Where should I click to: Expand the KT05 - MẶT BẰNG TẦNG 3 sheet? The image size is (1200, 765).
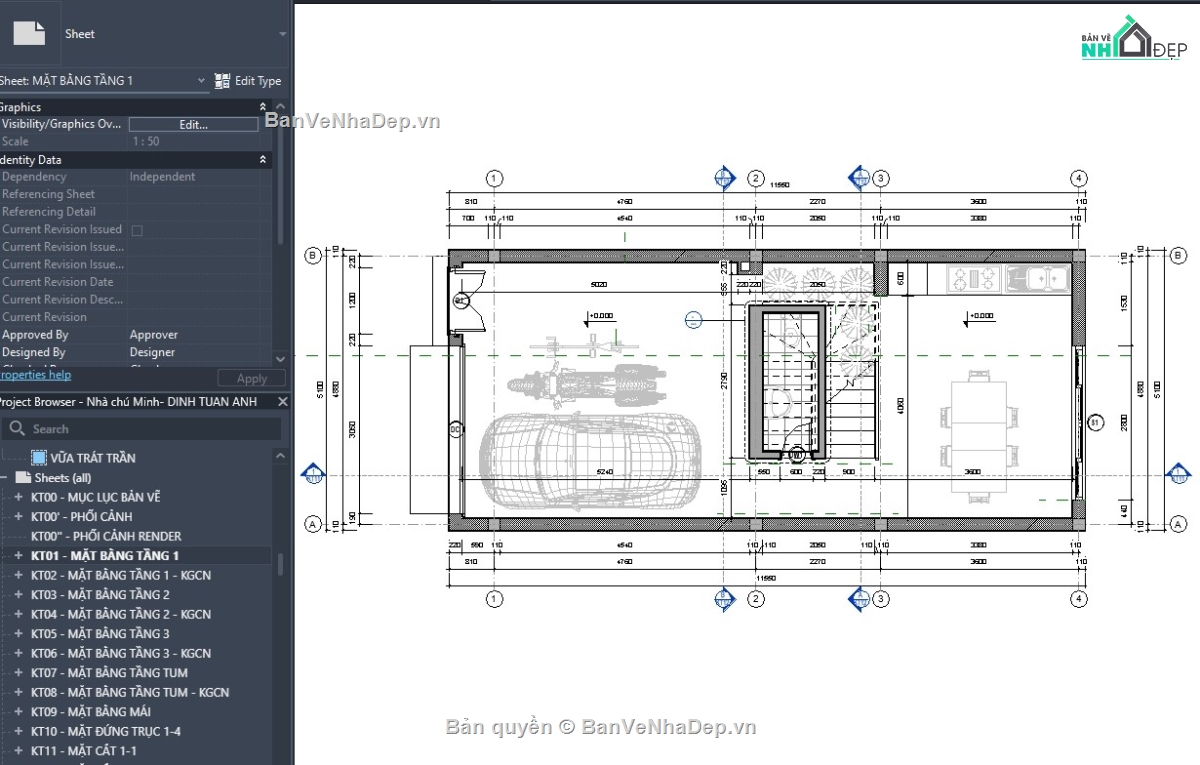click(18, 634)
